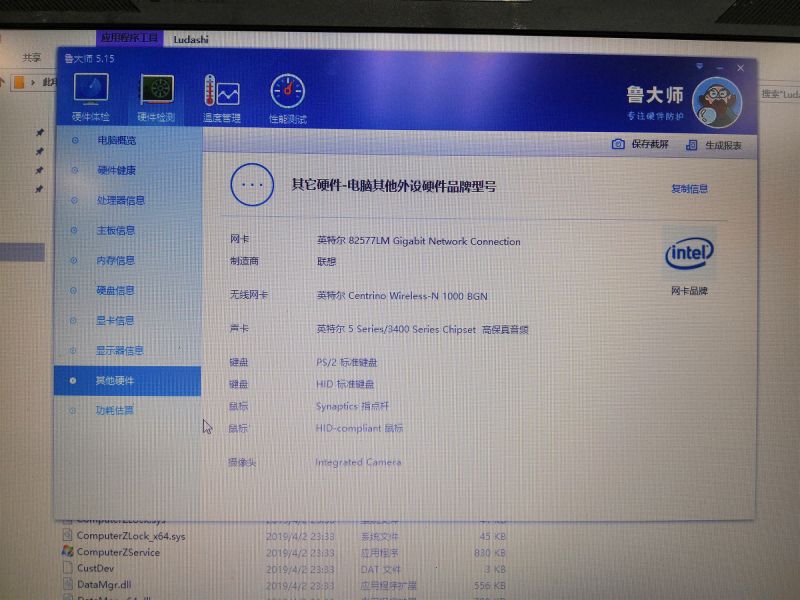The width and height of the screenshot is (800, 600).
Task: Click the DAT 文件 type cell
Action: coord(381,569)
